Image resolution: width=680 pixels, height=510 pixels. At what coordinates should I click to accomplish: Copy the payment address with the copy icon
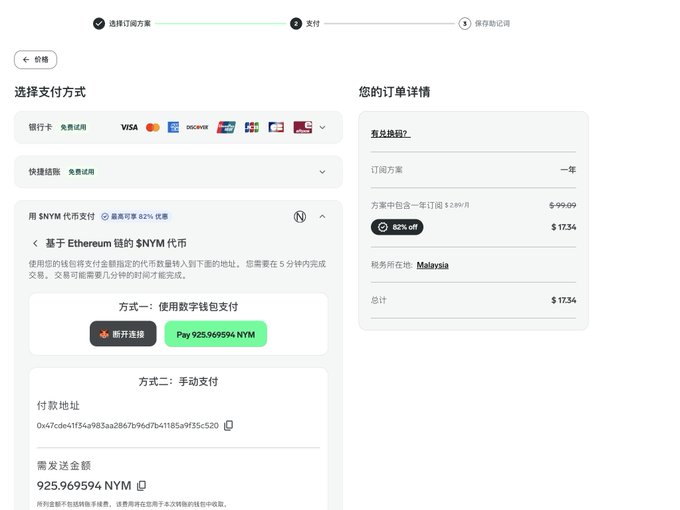click(229, 425)
